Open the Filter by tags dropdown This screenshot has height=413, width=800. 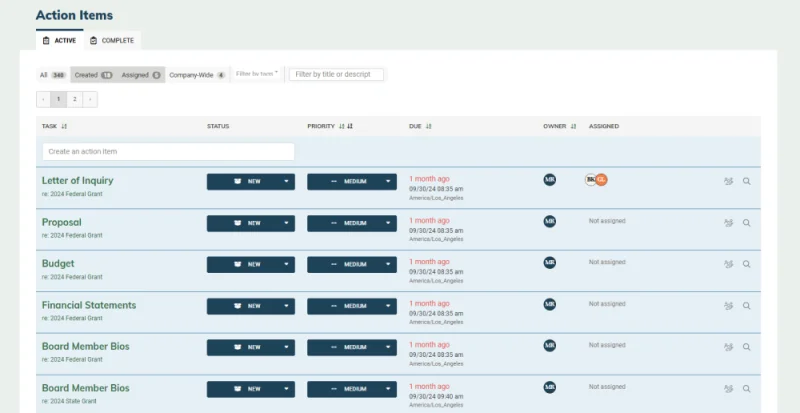click(257, 74)
